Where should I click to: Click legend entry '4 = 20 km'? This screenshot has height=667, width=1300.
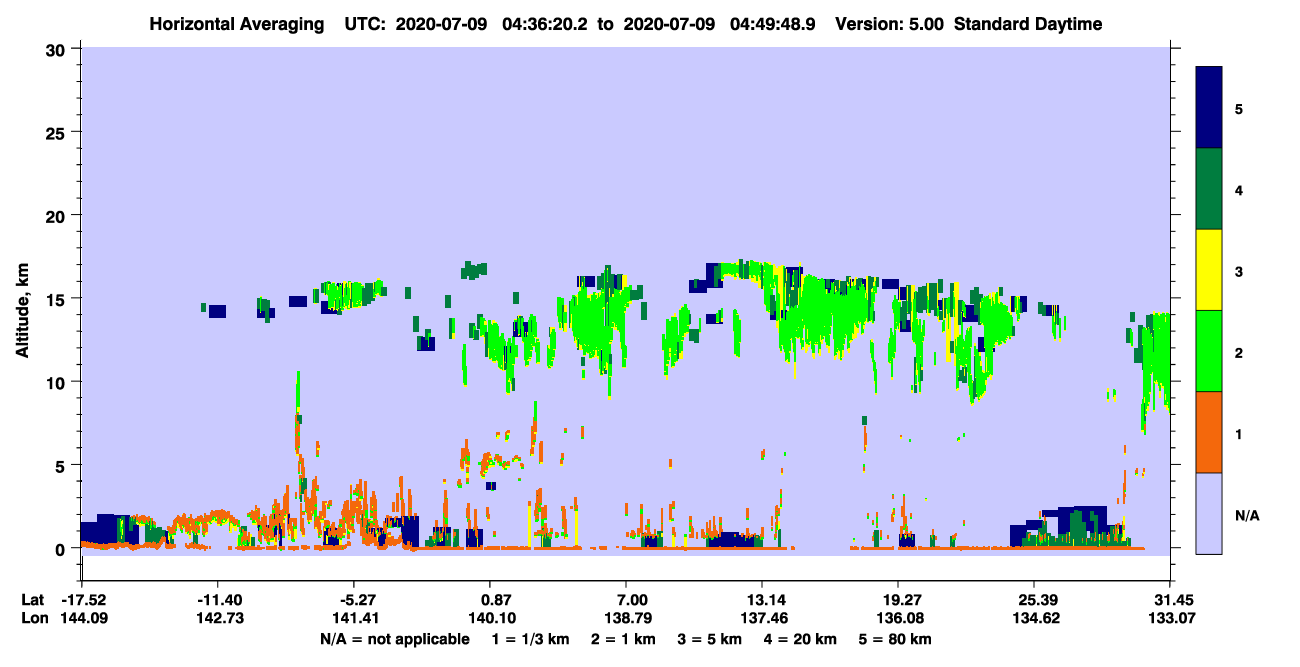click(802, 639)
